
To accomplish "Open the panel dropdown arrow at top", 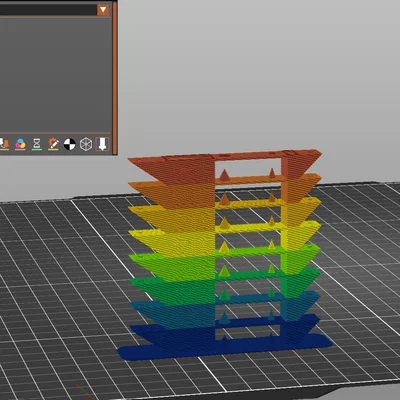I will click(x=103, y=10).
